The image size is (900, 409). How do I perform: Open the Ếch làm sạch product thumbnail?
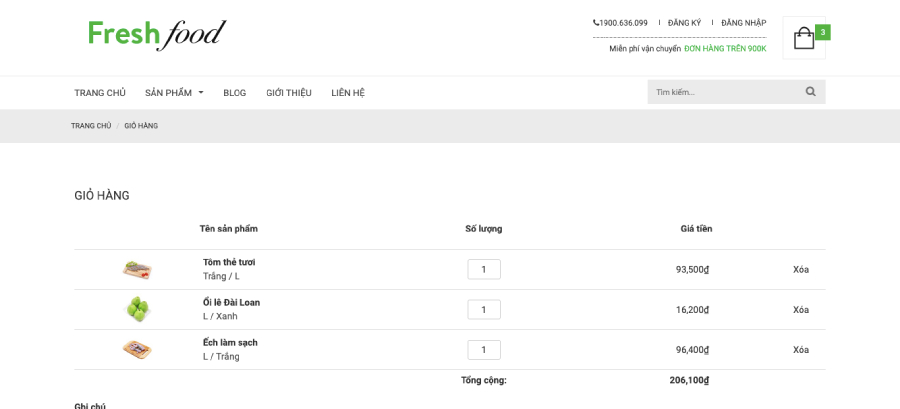click(x=137, y=349)
